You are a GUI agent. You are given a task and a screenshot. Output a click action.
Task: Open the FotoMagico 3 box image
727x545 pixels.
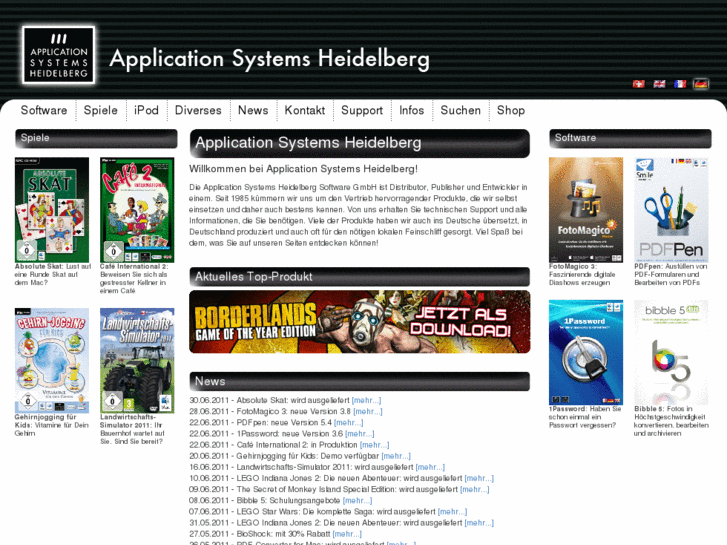586,210
